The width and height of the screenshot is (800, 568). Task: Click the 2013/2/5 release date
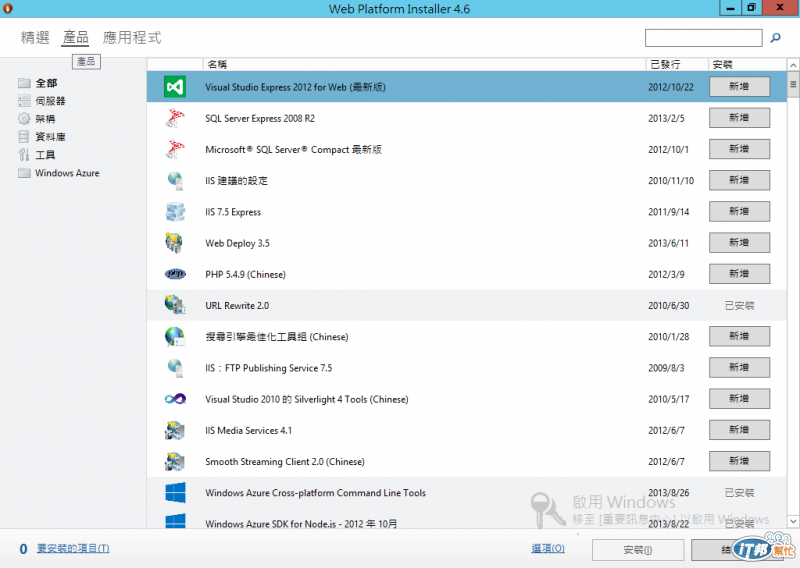click(x=666, y=118)
